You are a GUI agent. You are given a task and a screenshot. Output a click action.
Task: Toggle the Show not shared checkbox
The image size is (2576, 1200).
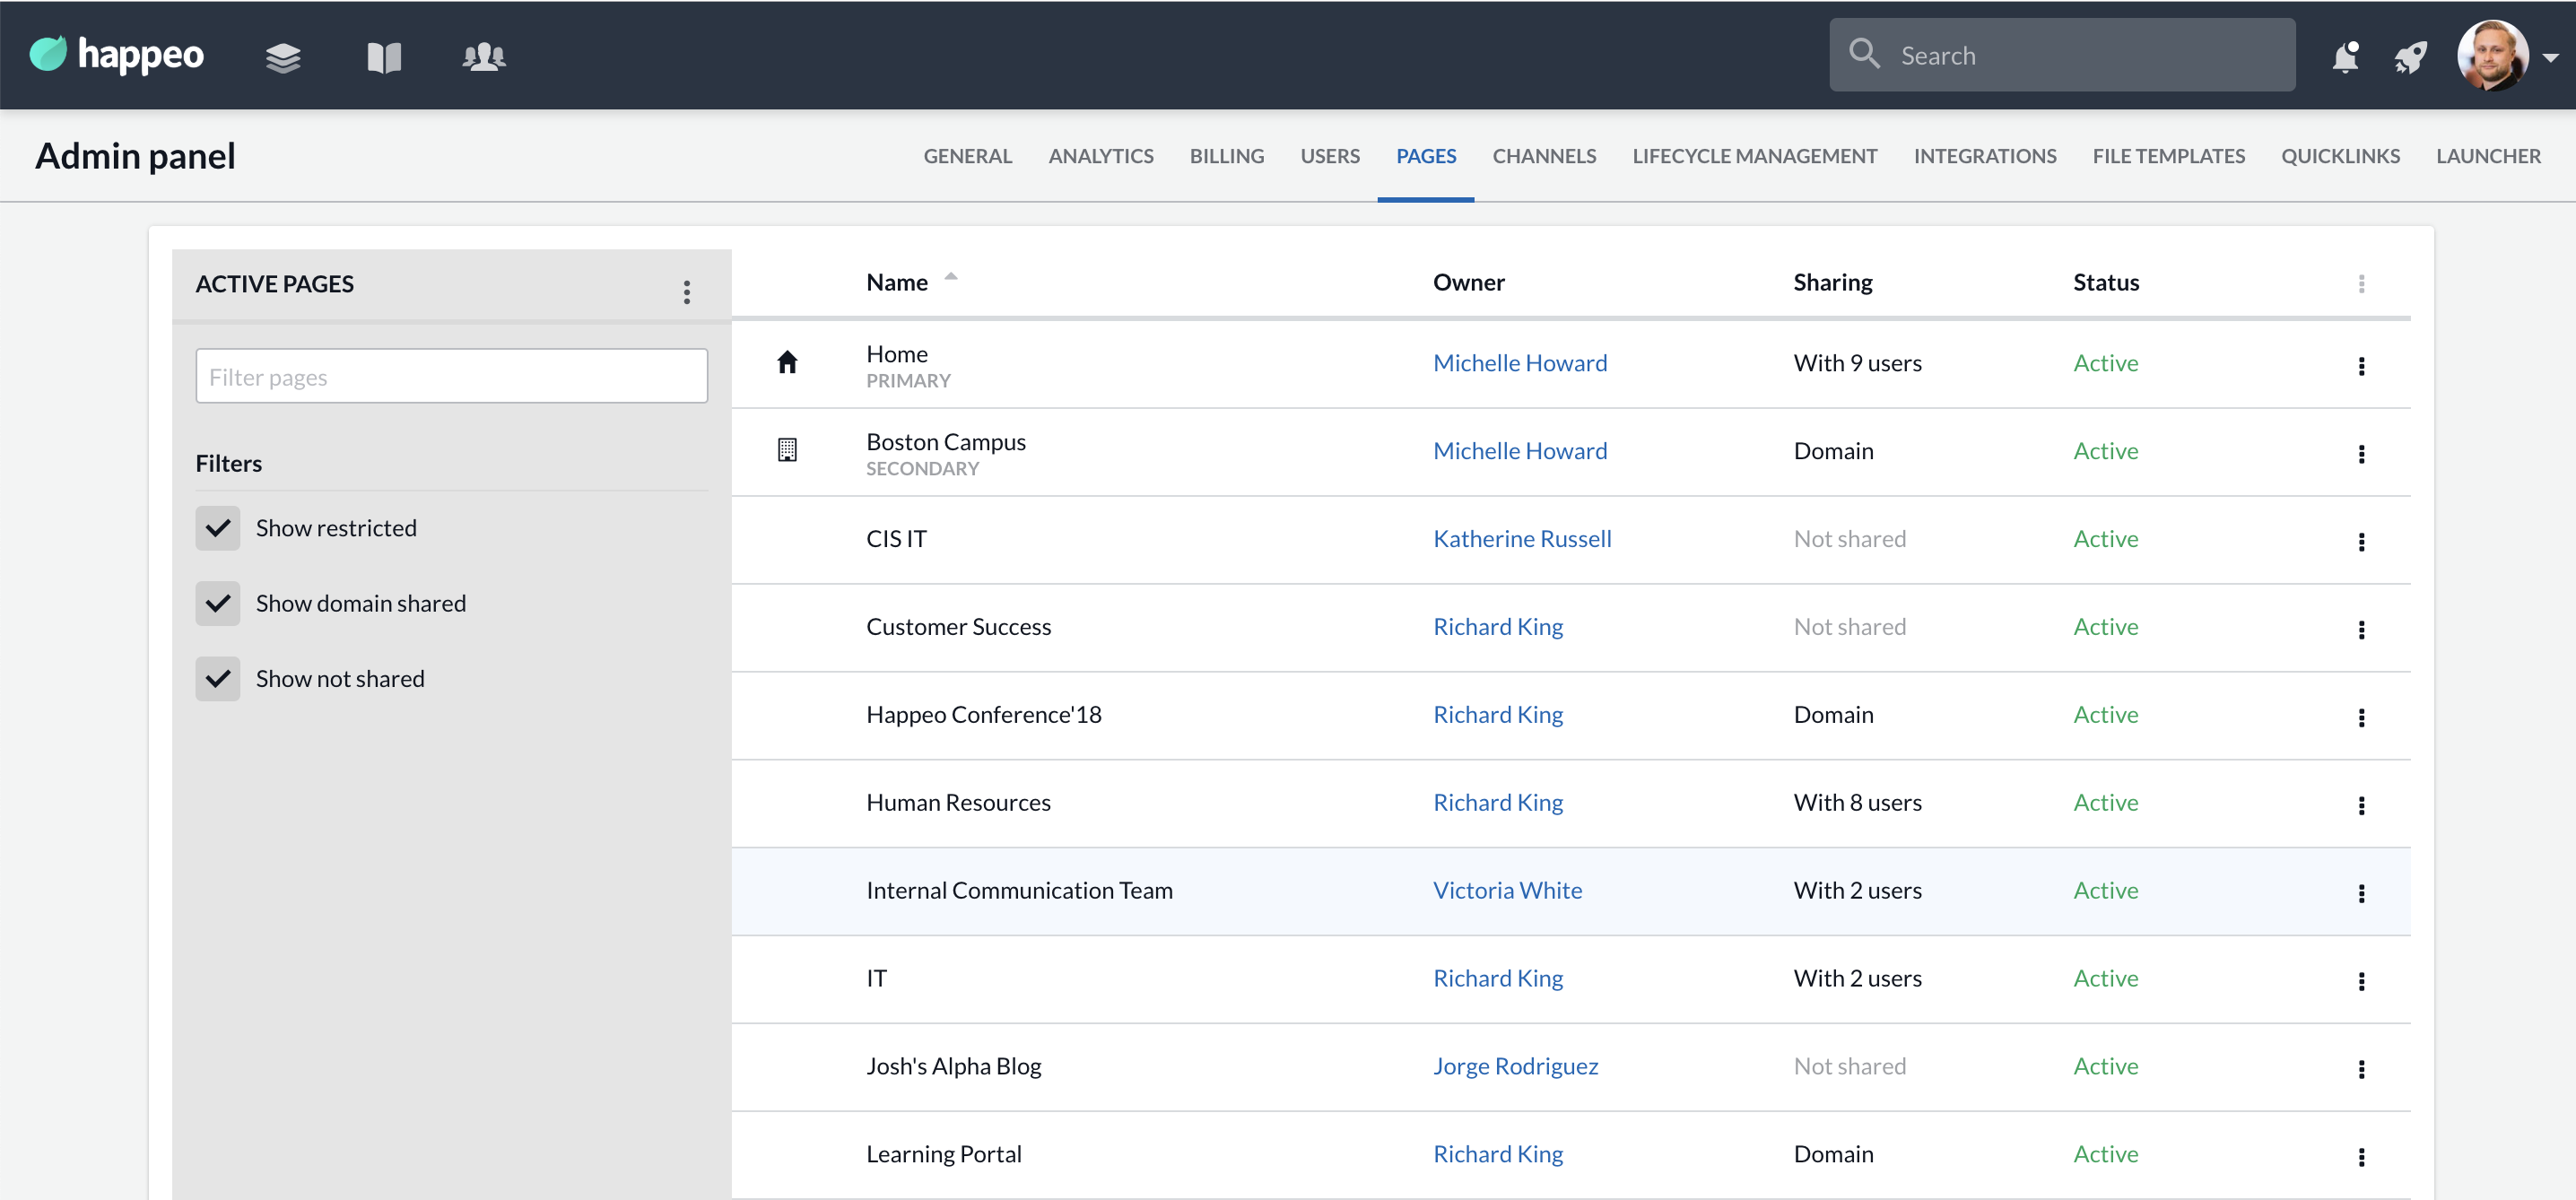tap(218, 678)
